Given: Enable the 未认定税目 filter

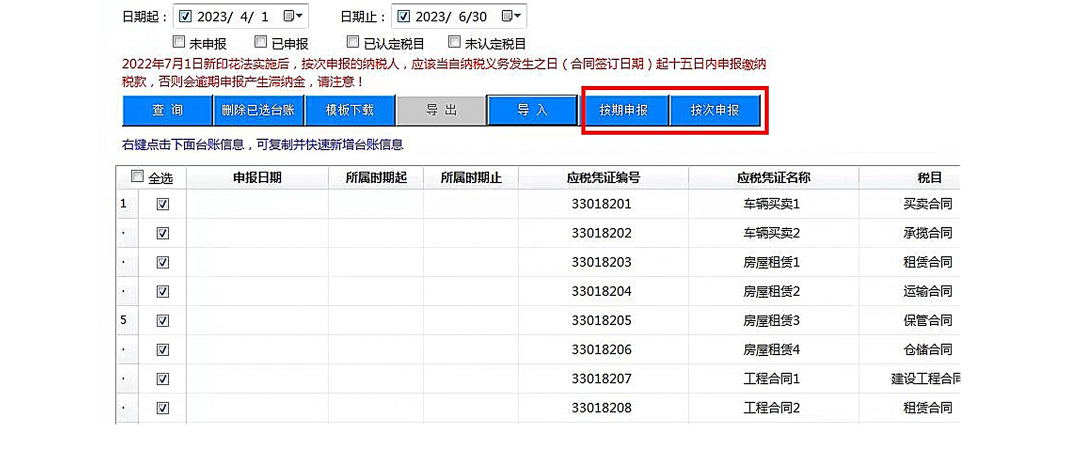Looking at the screenshot, I should [x=454, y=43].
